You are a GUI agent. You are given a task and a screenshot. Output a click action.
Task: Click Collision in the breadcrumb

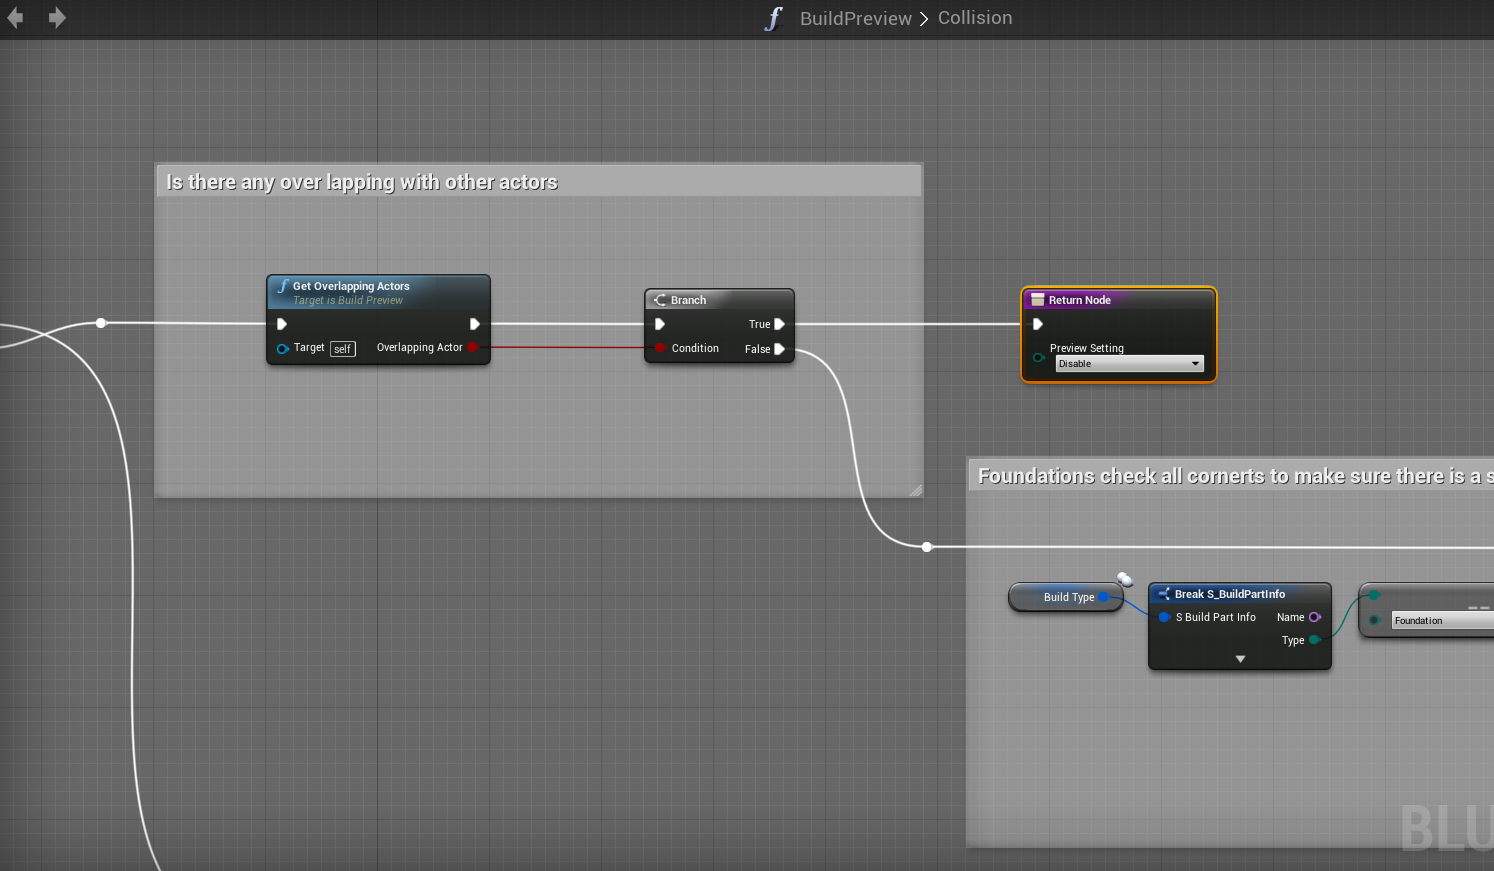[974, 18]
